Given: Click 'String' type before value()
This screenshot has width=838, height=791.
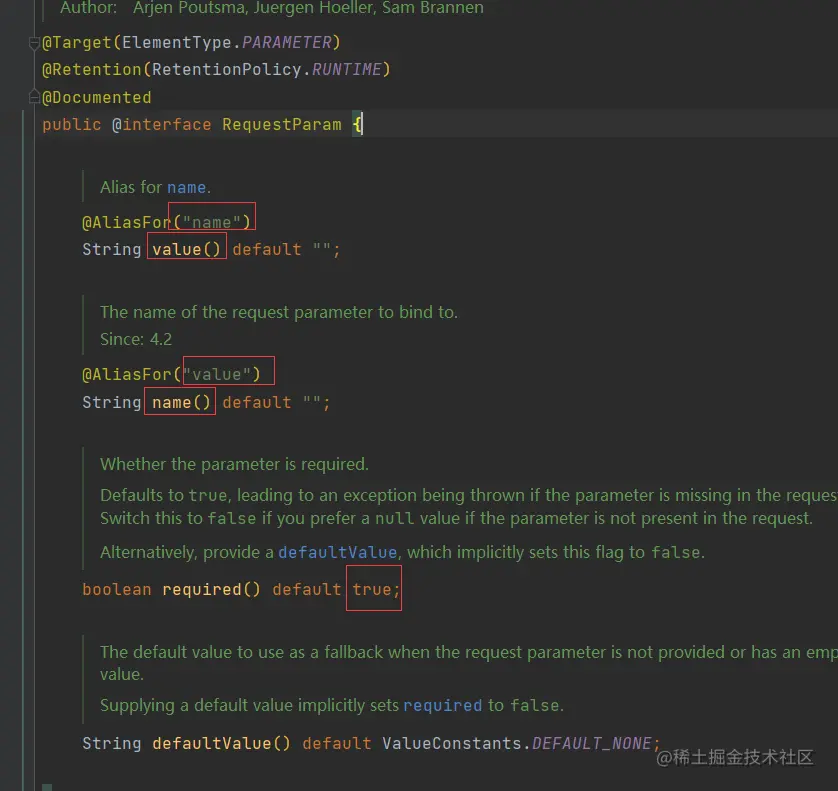Looking at the screenshot, I should (x=112, y=250).
